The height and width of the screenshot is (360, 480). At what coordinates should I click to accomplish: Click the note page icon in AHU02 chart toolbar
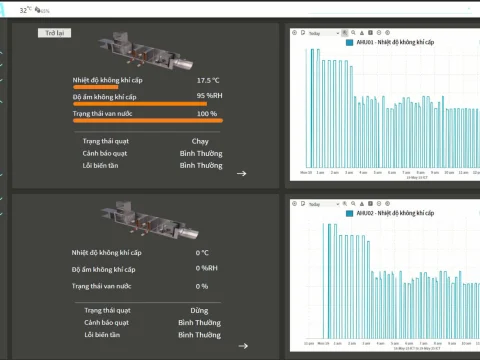point(303,204)
